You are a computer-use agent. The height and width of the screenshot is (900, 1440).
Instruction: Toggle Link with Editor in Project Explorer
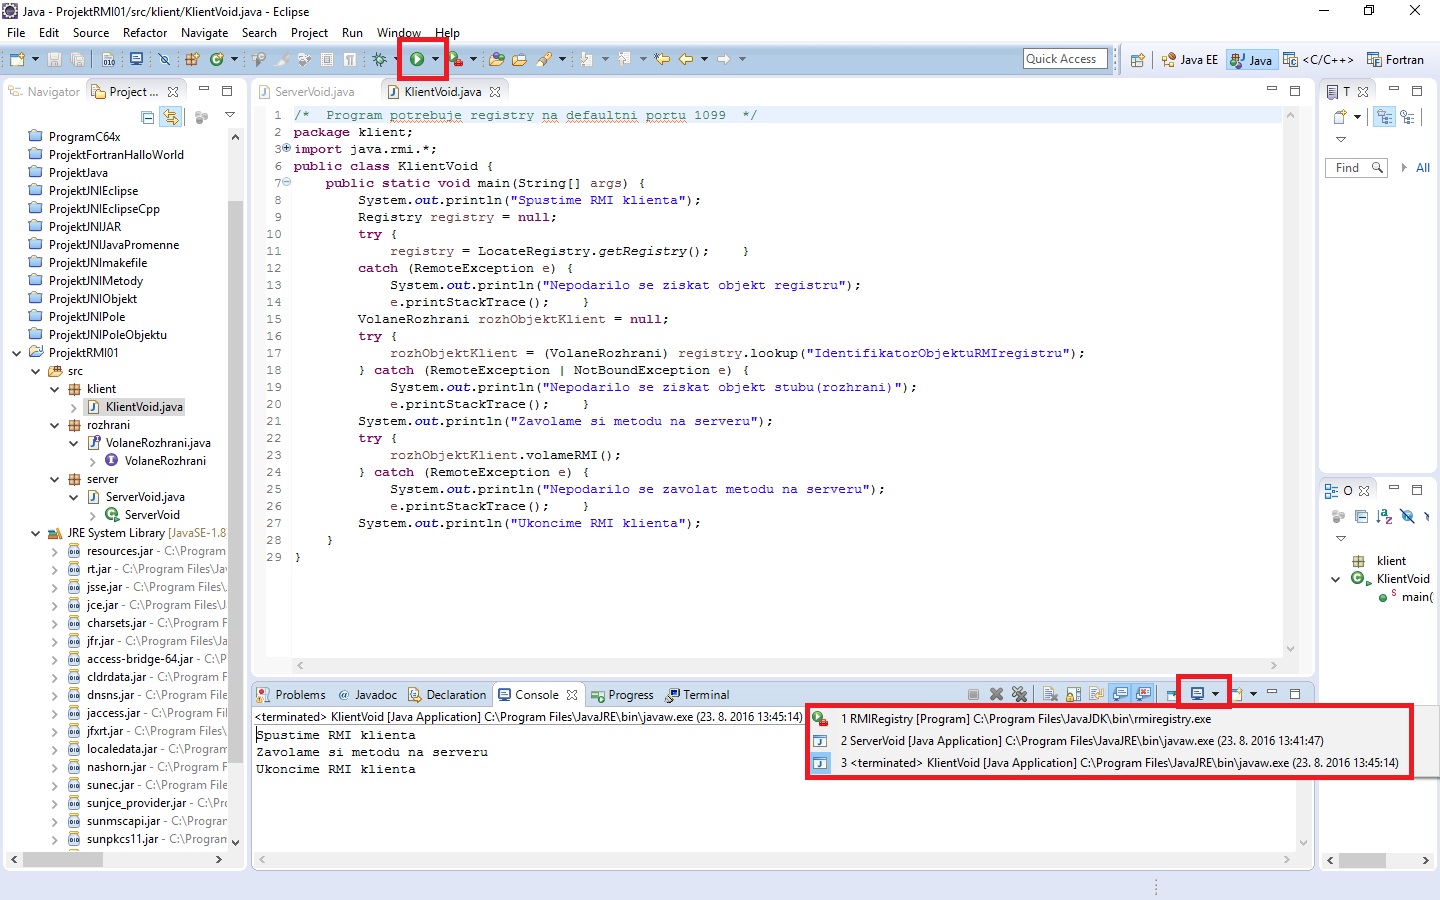(x=171, y=117)
